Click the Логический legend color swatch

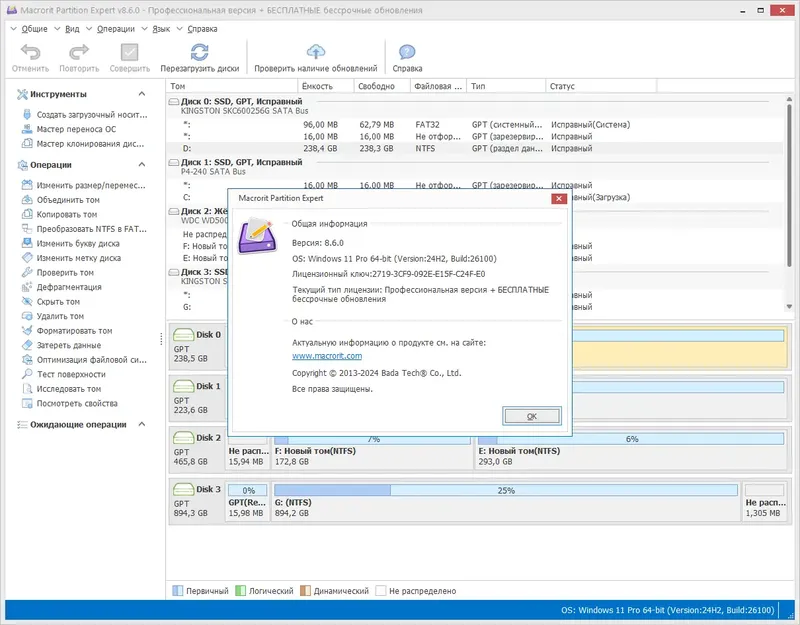click(x=240, y=591)
